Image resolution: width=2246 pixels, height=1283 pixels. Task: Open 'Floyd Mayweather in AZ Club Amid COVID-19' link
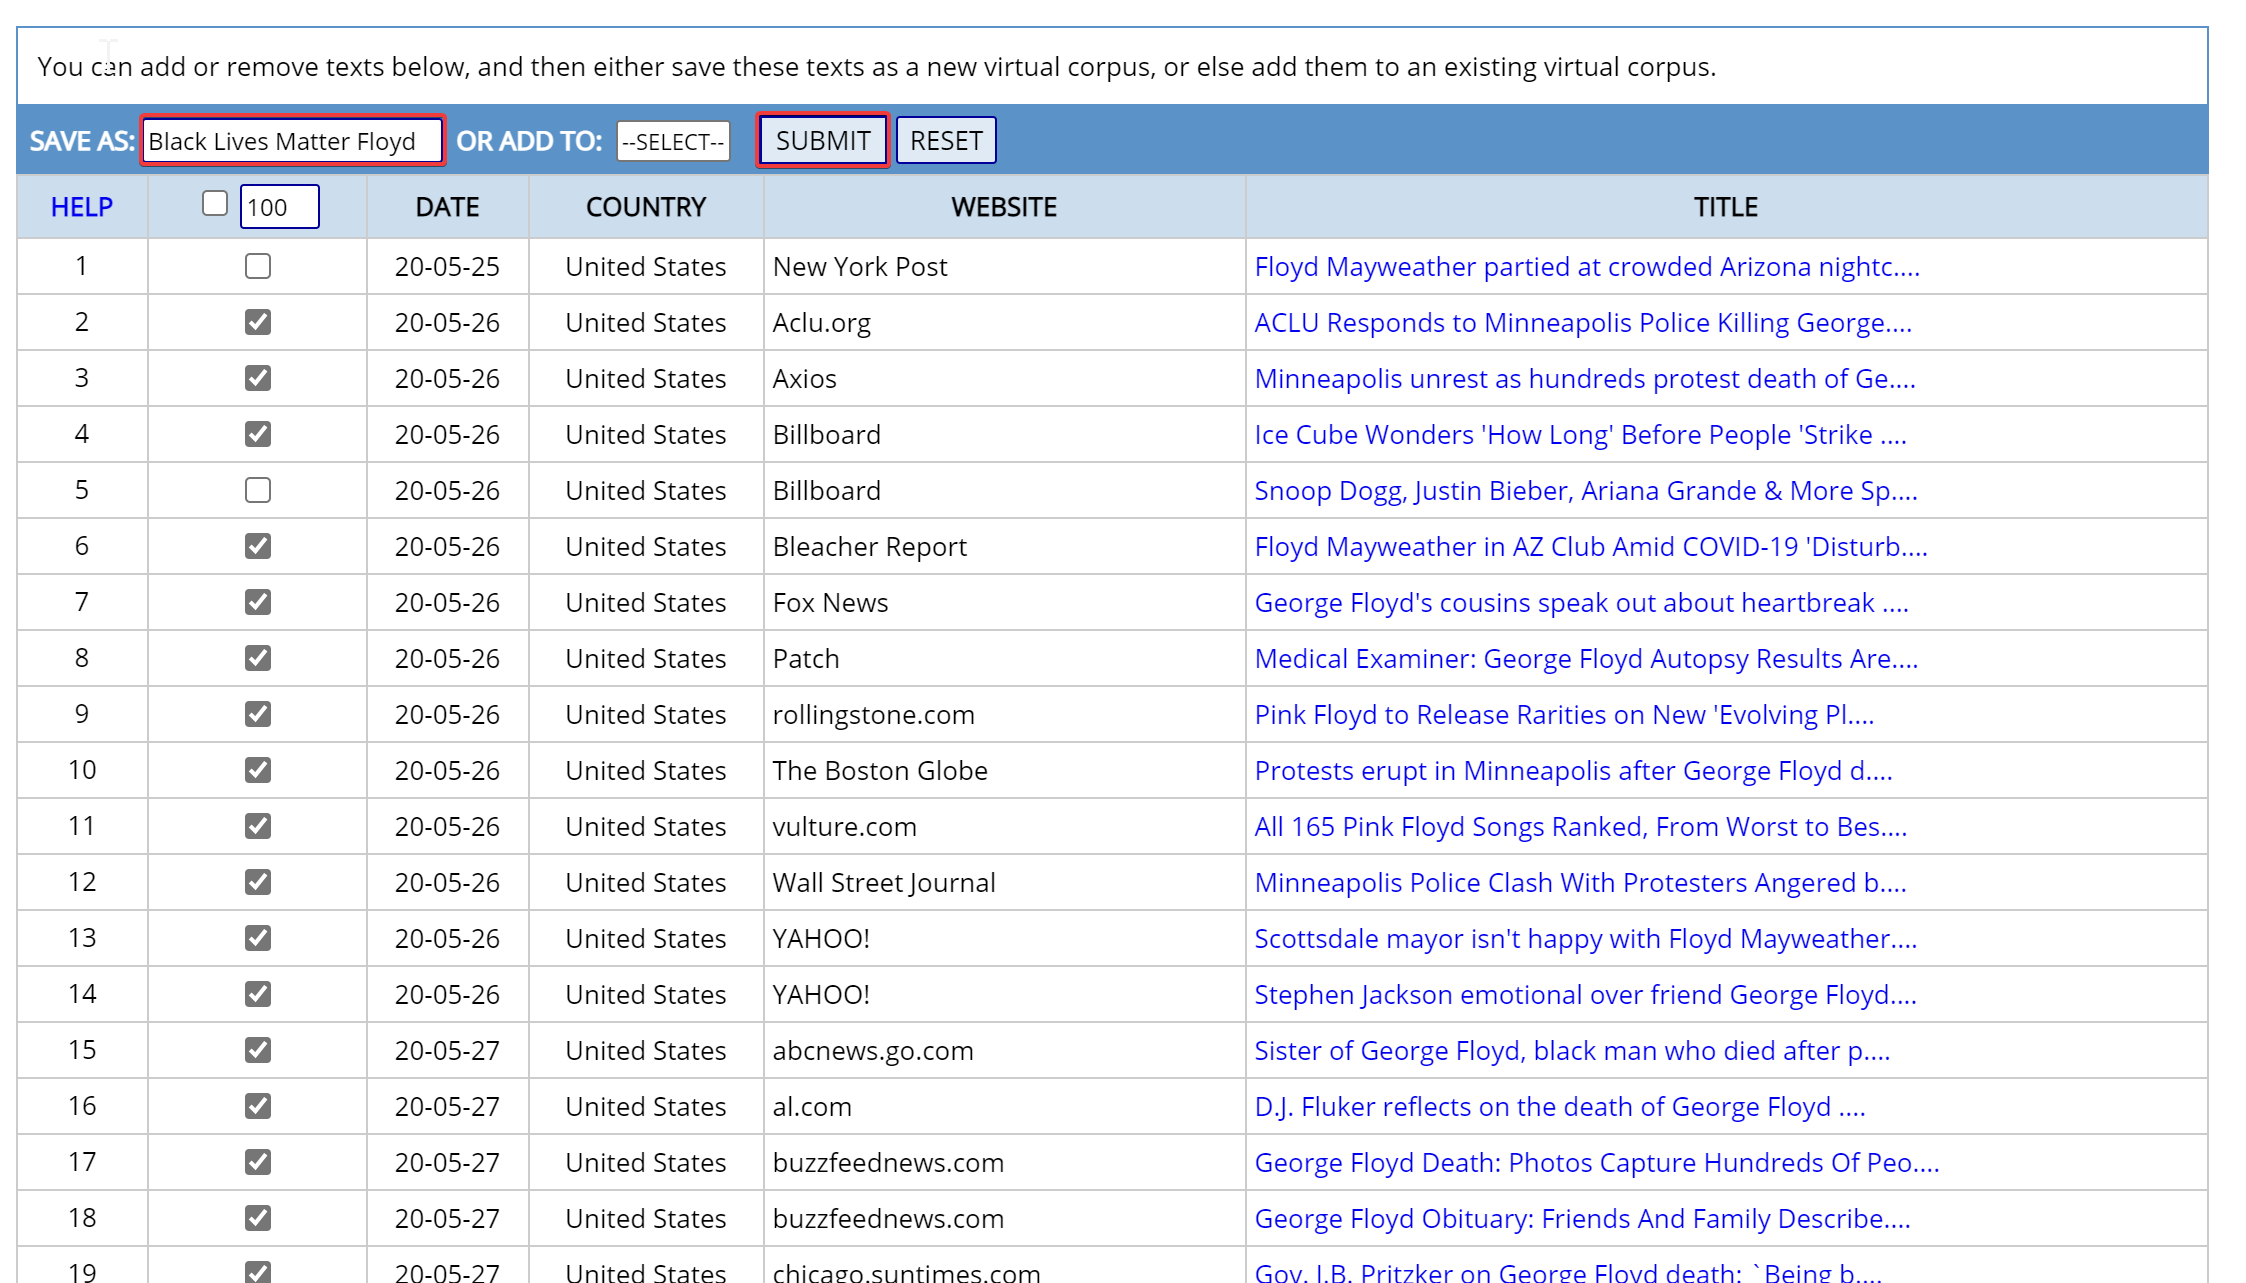click(x=1591, y=547)
